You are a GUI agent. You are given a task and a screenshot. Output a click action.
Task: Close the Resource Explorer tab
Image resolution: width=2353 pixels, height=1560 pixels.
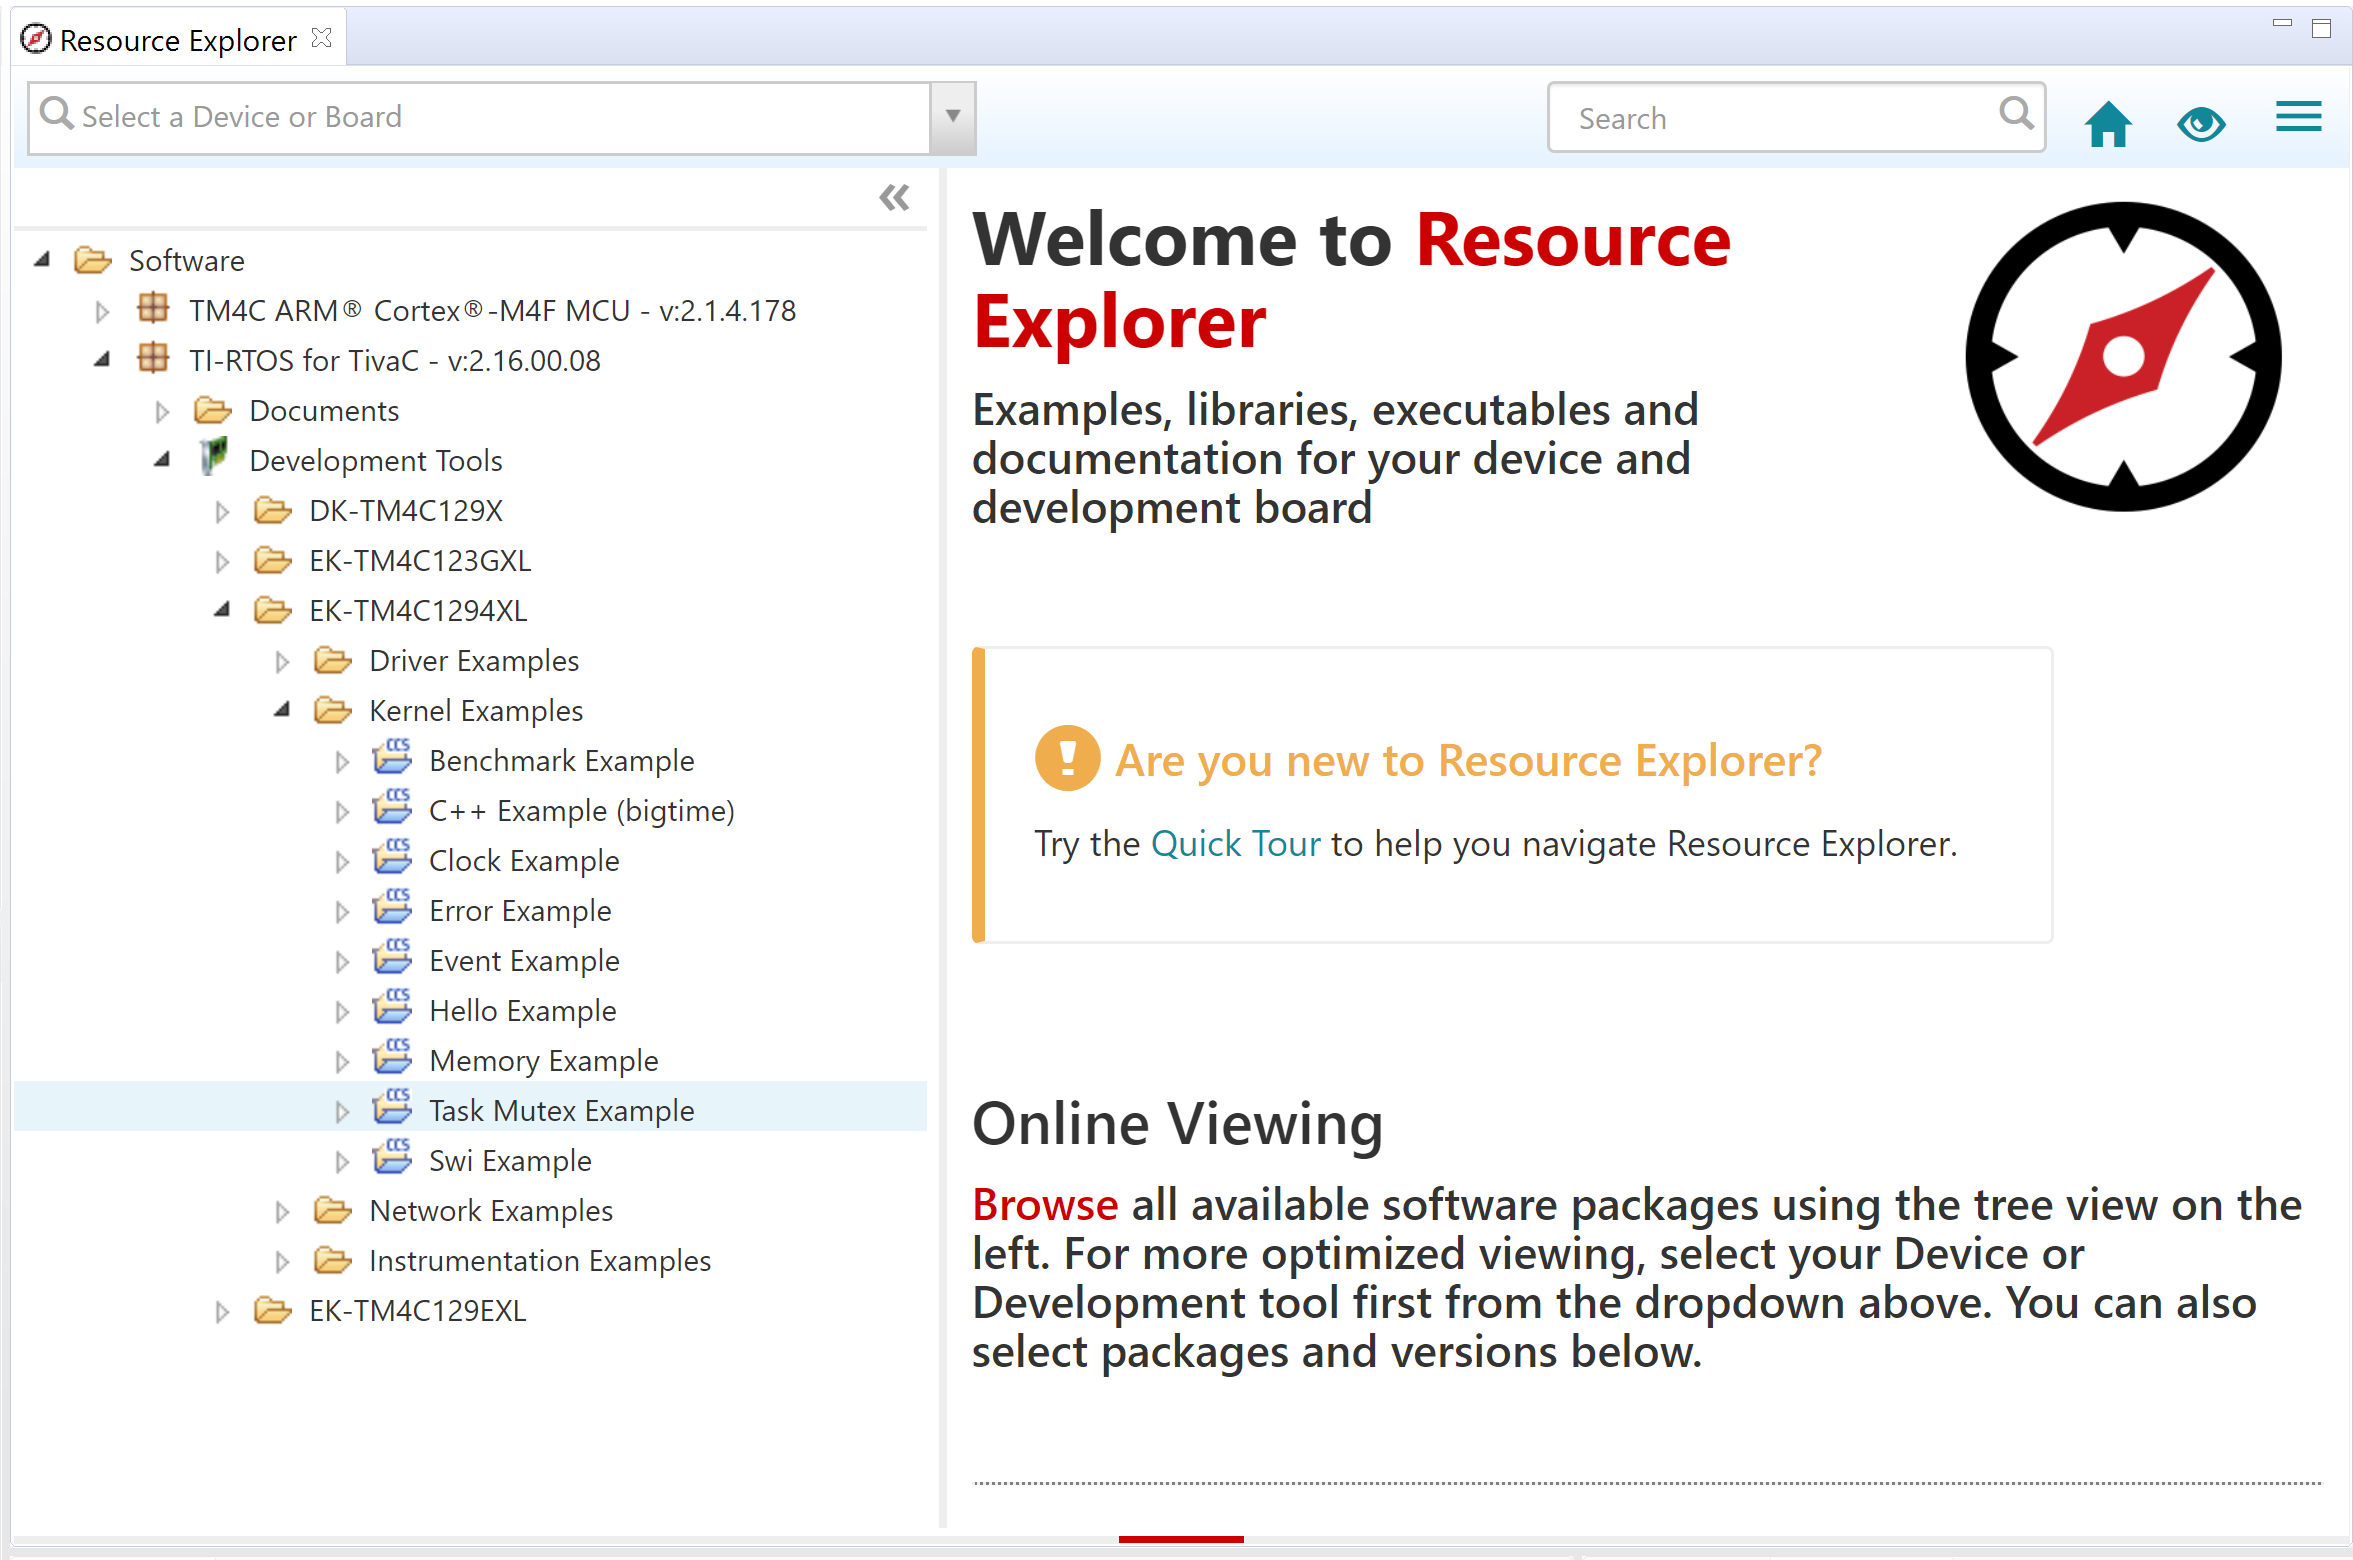(x=321, y=38)
